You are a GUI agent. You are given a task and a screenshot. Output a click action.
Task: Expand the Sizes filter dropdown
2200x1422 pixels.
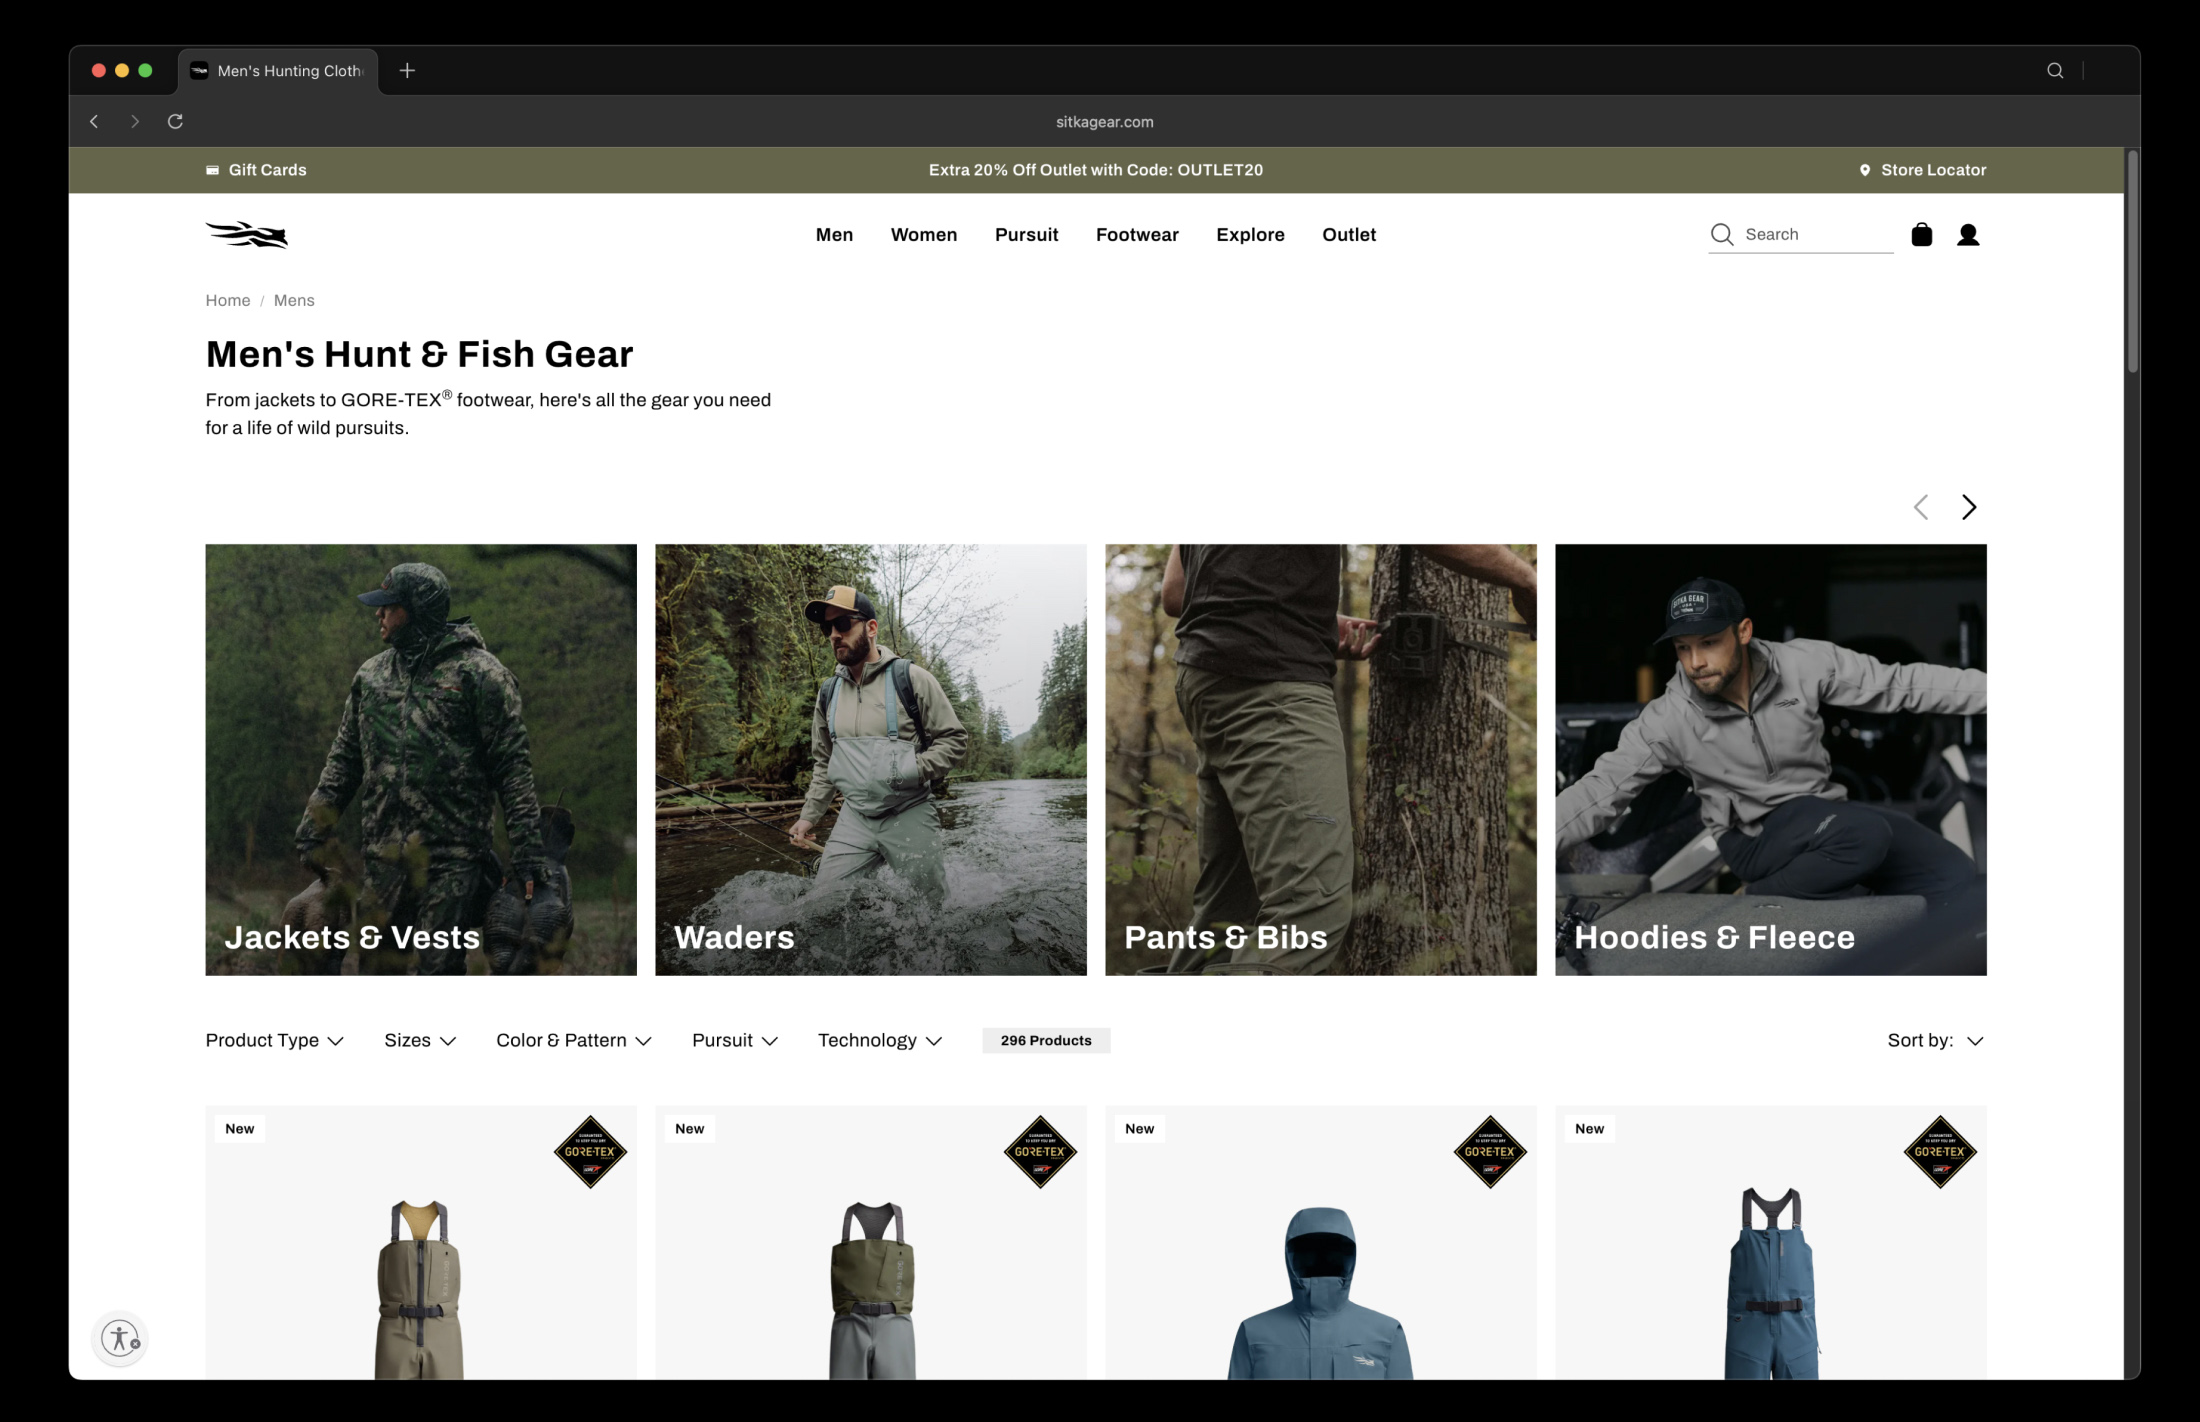(420, 1040)
